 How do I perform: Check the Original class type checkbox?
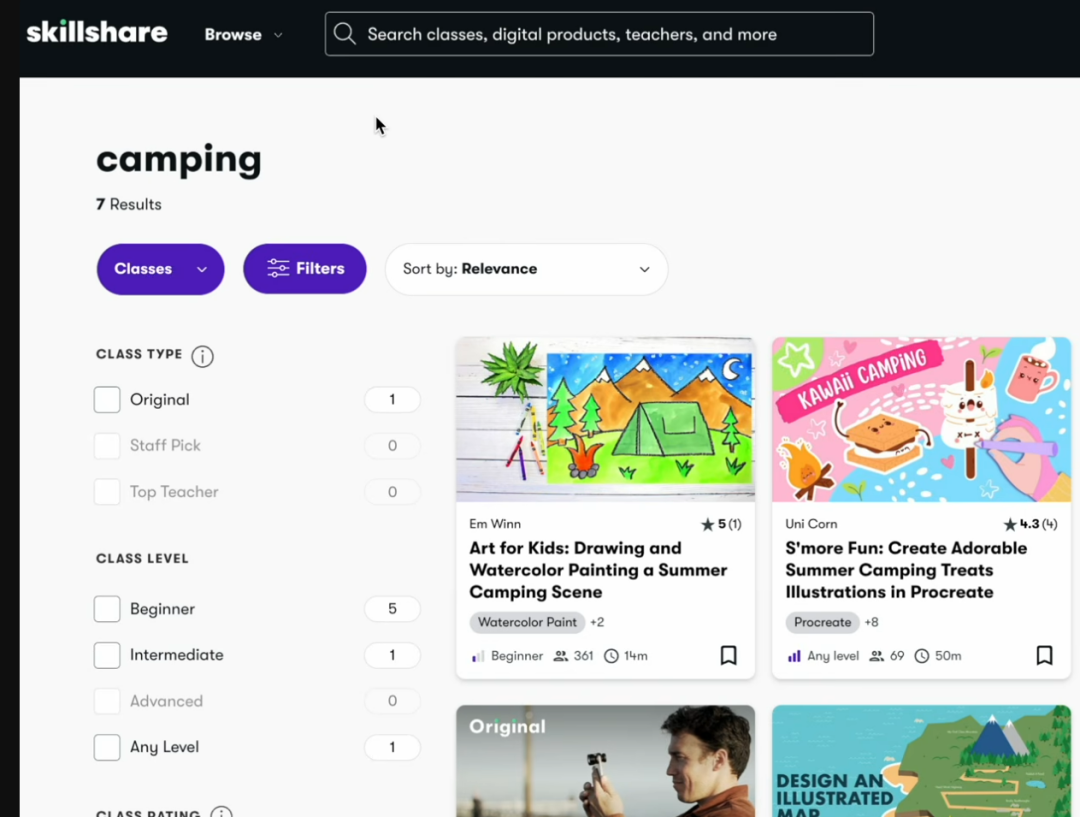(107, 400)
